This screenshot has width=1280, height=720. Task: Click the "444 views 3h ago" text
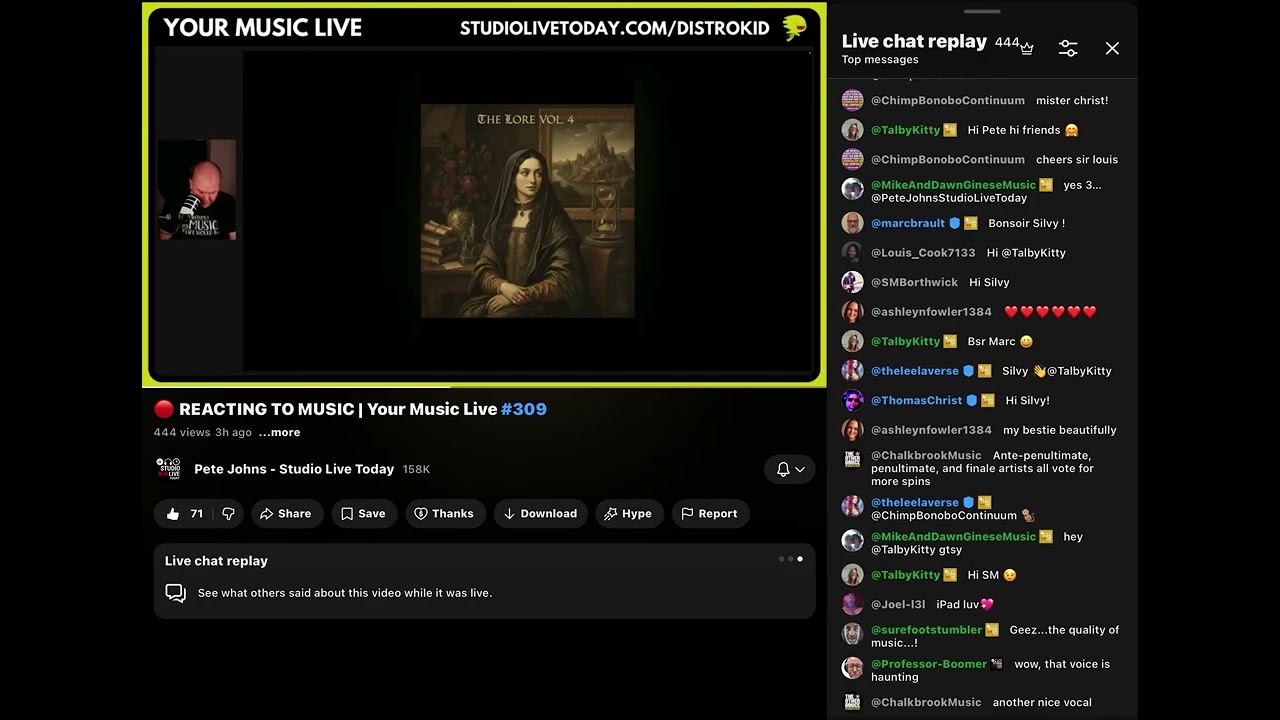tap(203, 432)
